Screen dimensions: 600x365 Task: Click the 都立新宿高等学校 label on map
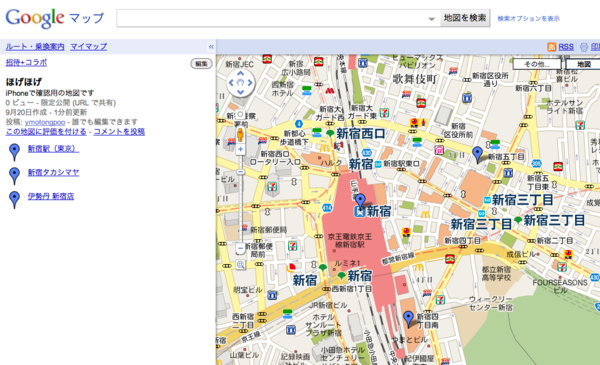[x=496, y=273]
